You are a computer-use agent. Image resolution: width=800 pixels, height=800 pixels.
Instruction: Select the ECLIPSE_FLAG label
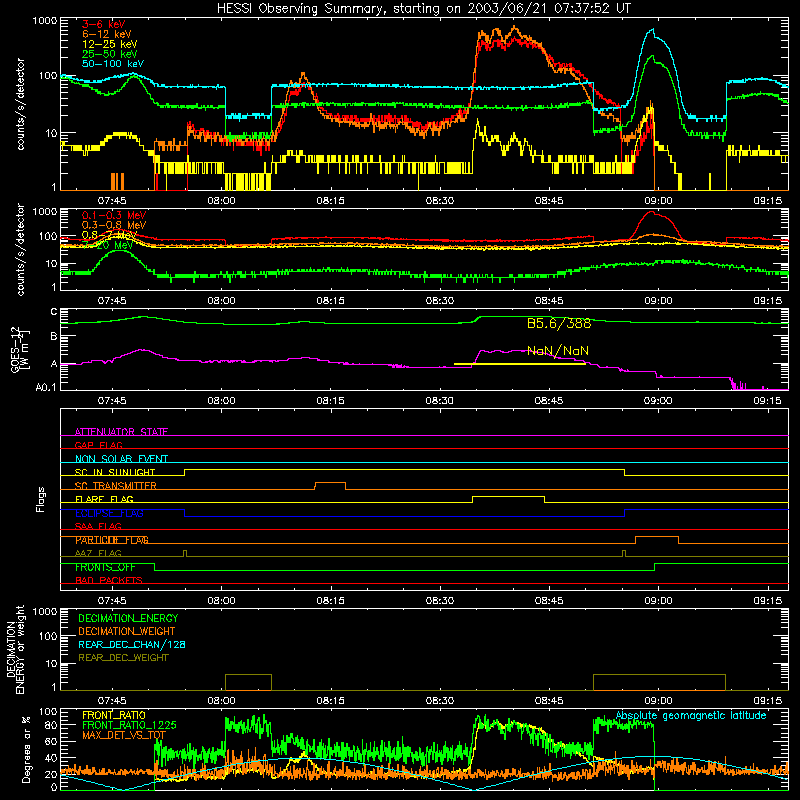(109, 513)
